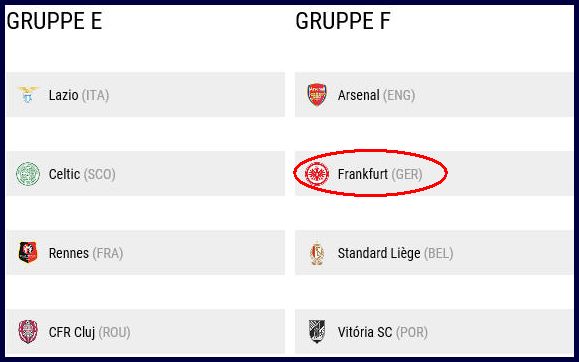Open the Lazio team name link

(64, 95)
